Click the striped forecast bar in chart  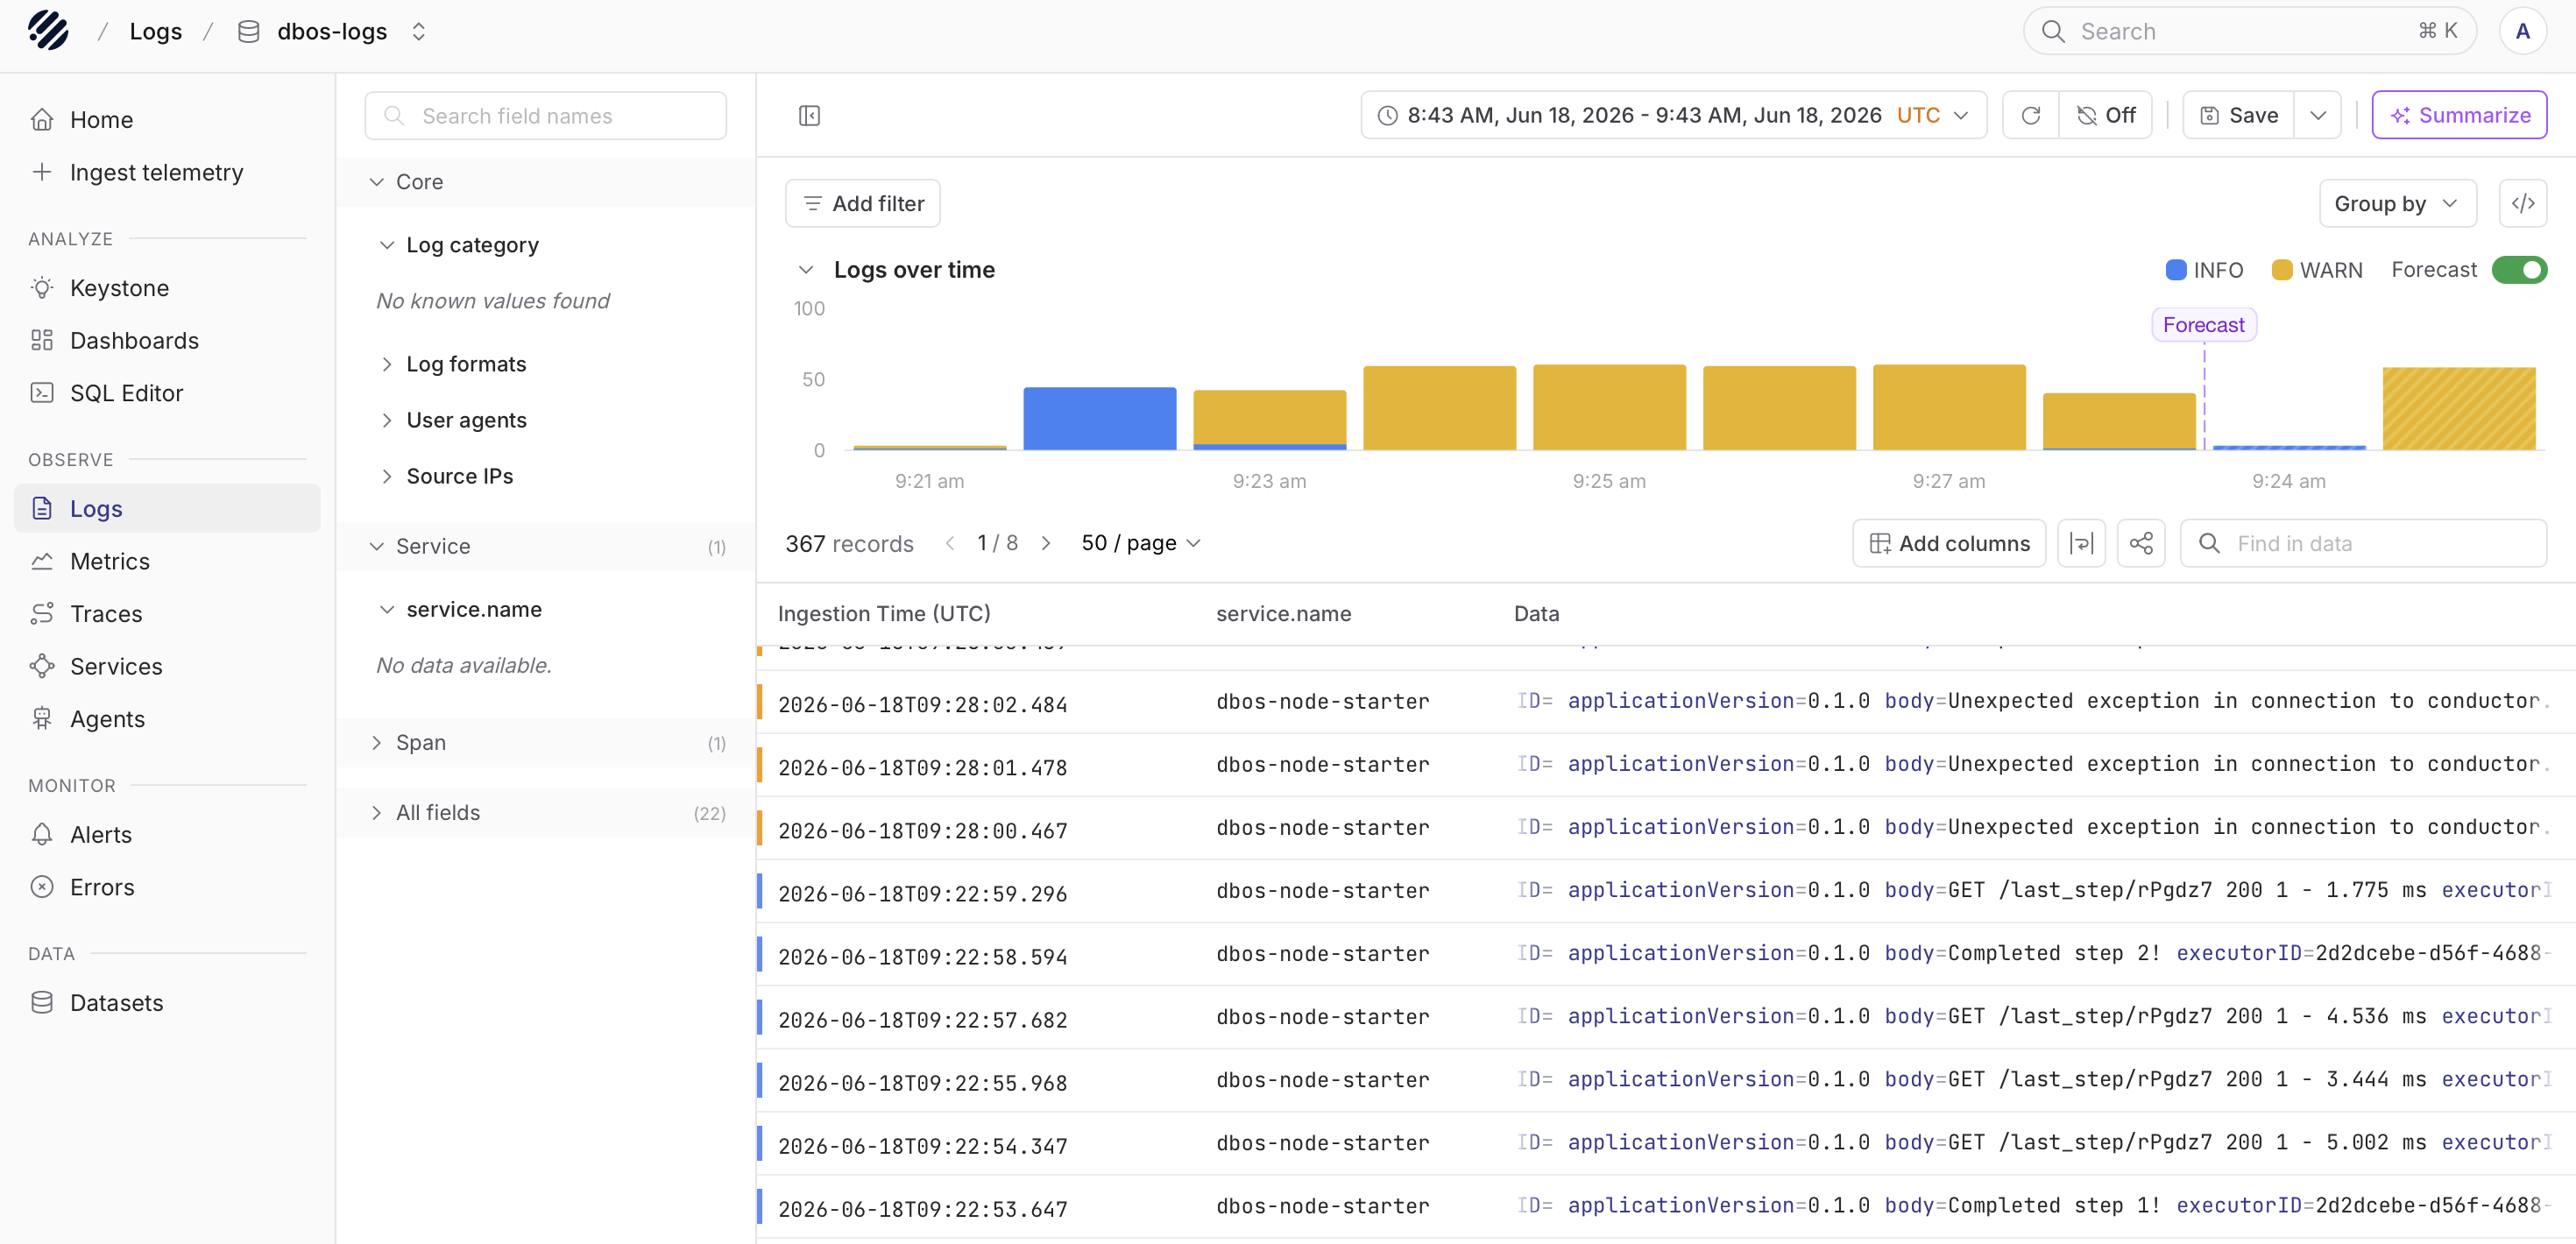[2458, 408]
